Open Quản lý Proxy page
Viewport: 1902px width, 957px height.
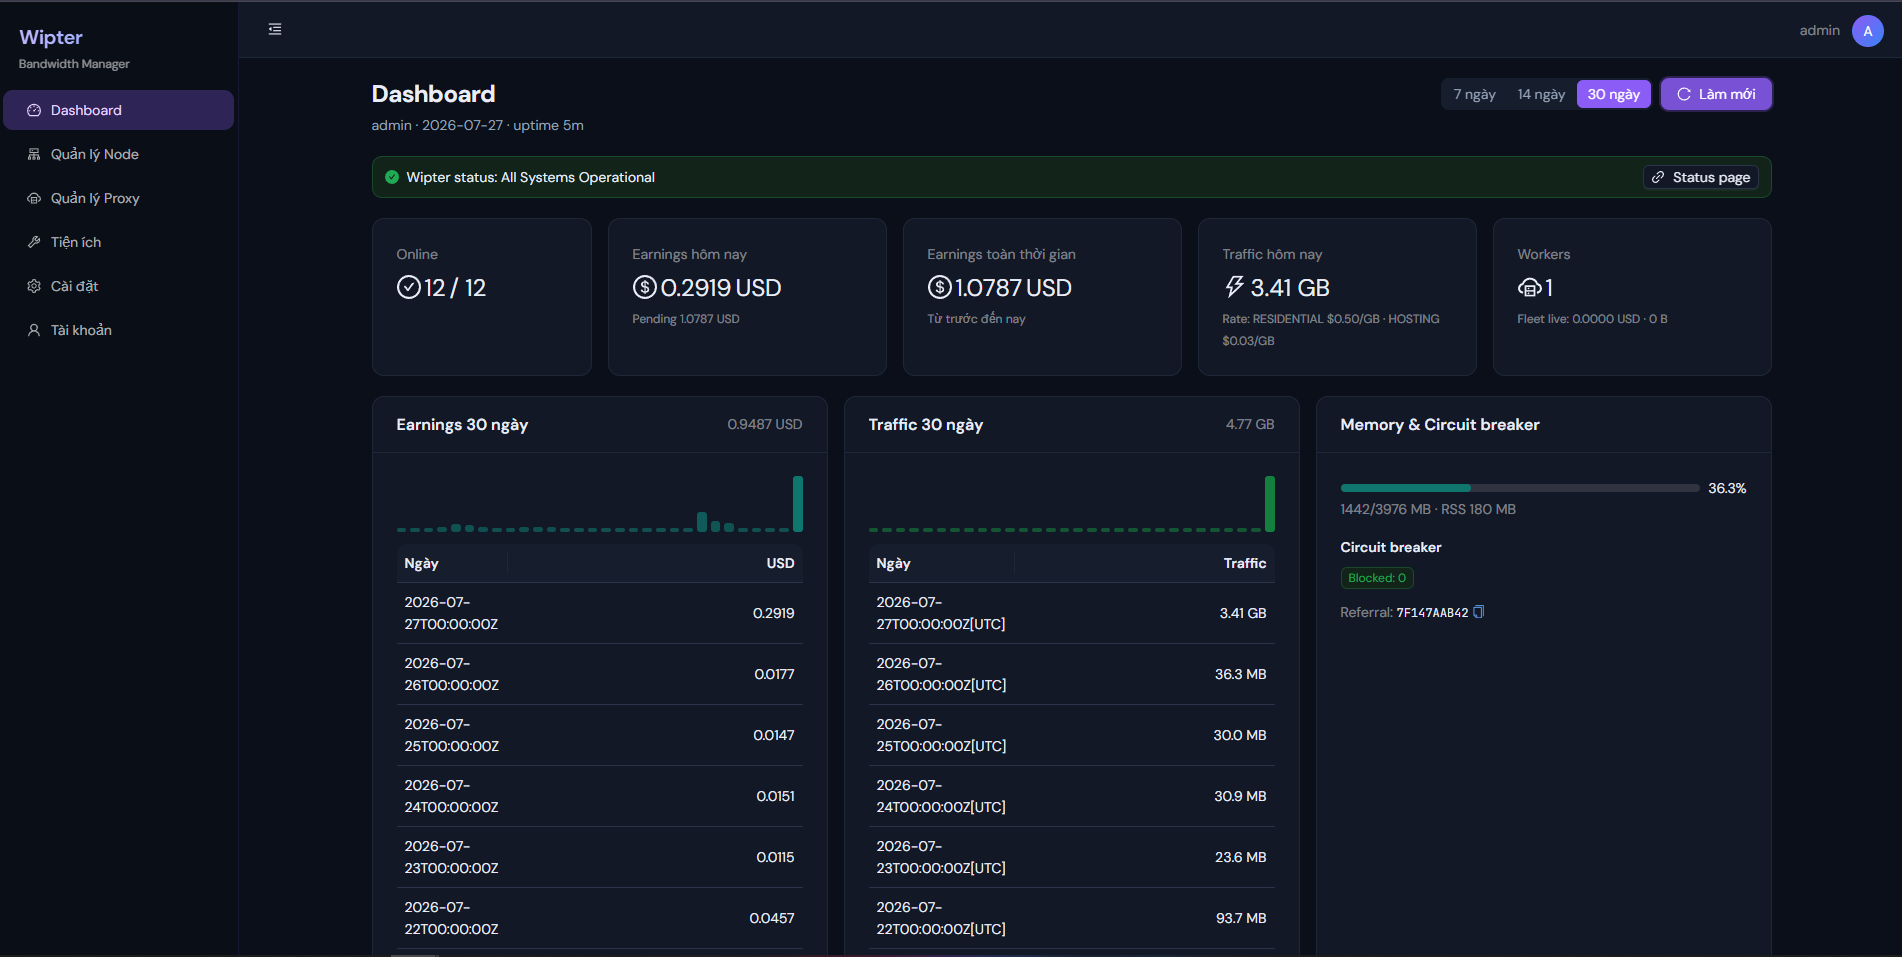tap(118, 198)
